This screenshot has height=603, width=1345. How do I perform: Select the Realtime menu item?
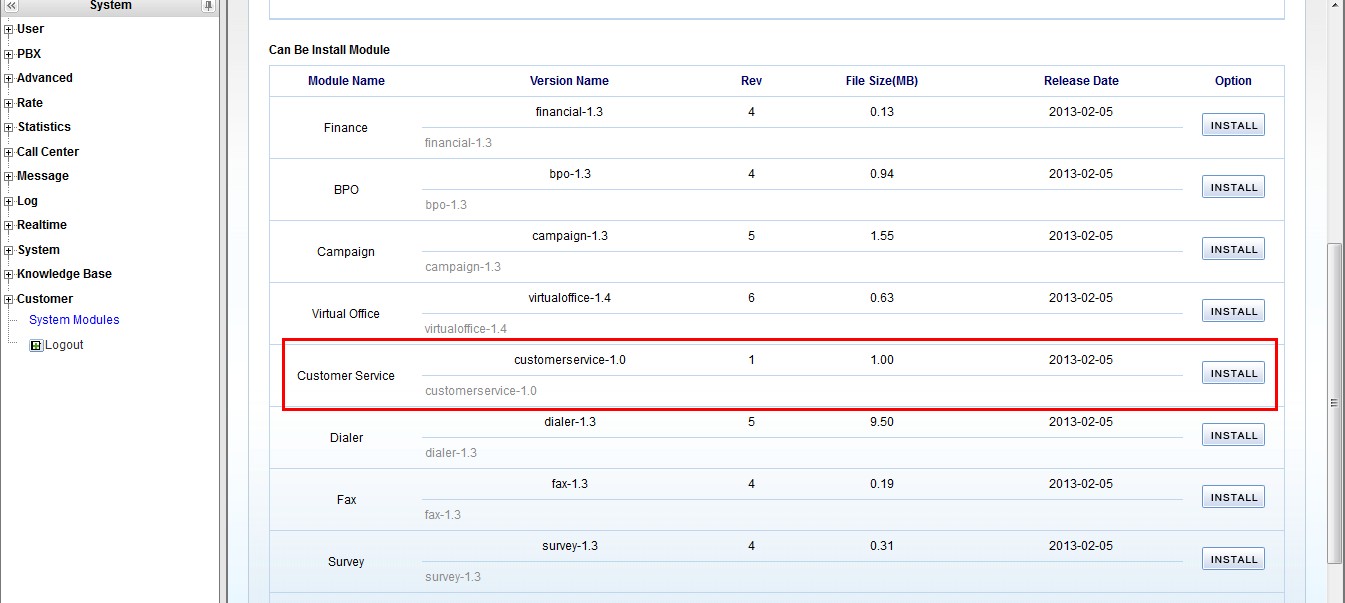[41, 225]
